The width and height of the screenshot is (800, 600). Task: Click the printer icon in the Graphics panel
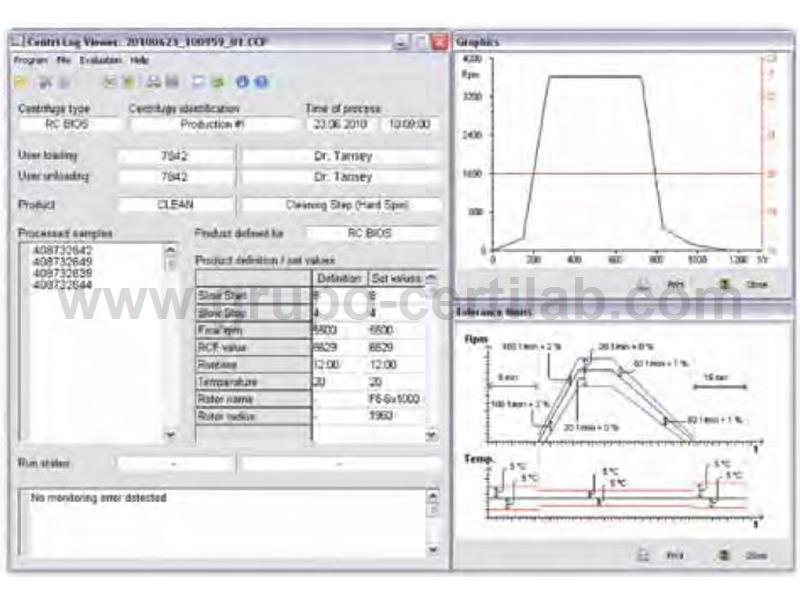click(645, 284)
